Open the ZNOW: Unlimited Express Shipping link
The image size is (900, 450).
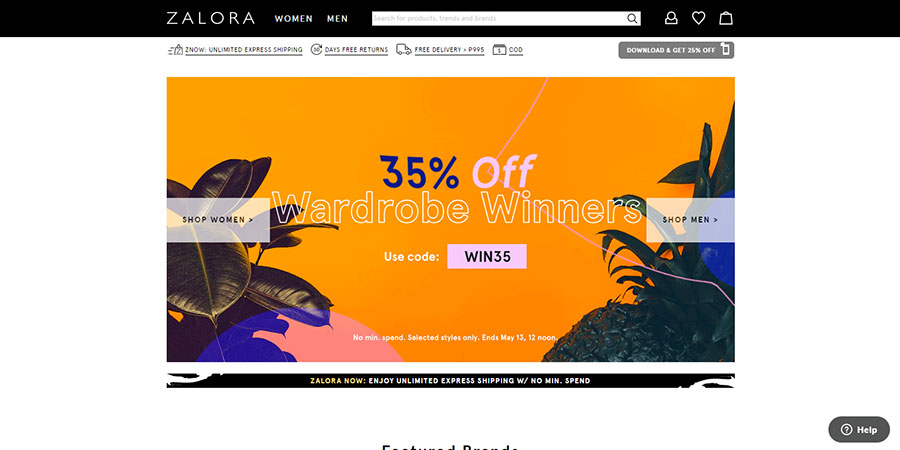click(243, 50)
